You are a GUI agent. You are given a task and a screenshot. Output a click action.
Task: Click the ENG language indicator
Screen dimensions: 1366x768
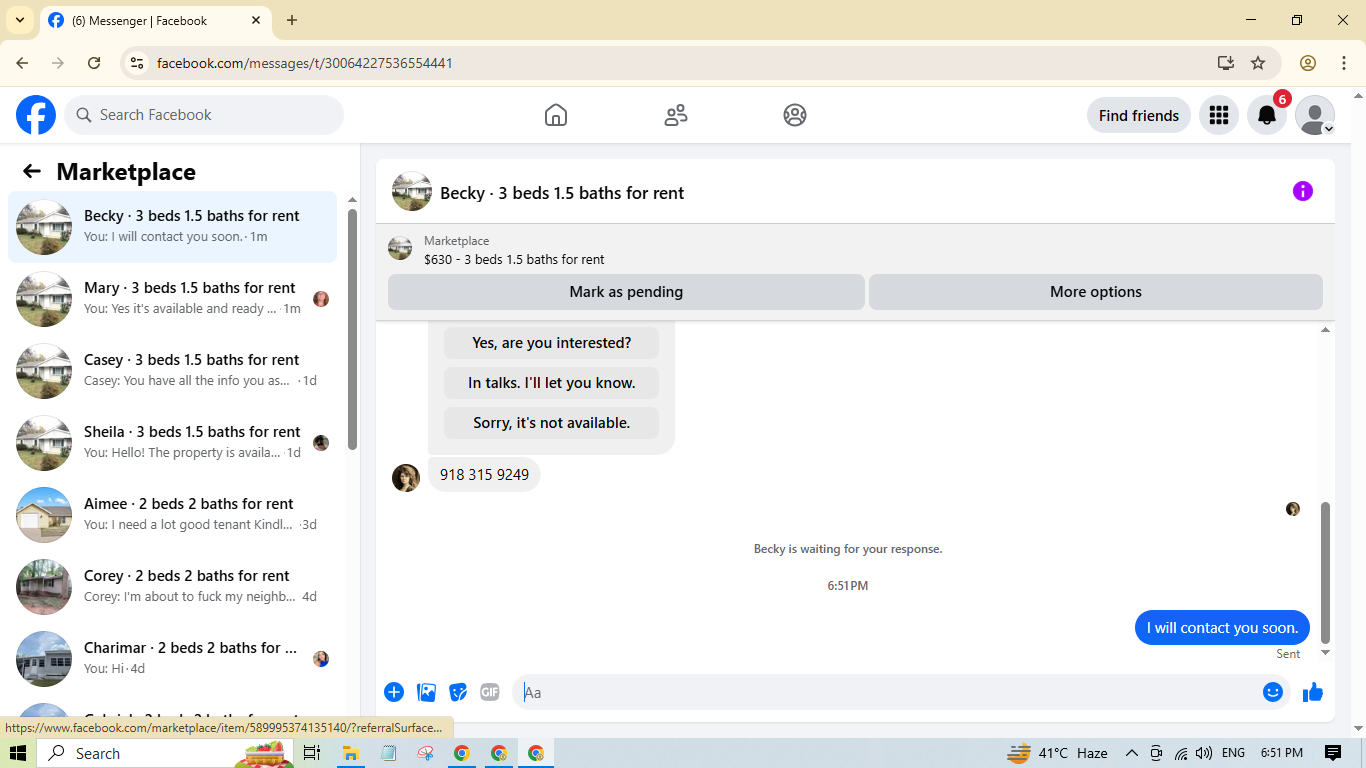click(x=1233, y=753)
